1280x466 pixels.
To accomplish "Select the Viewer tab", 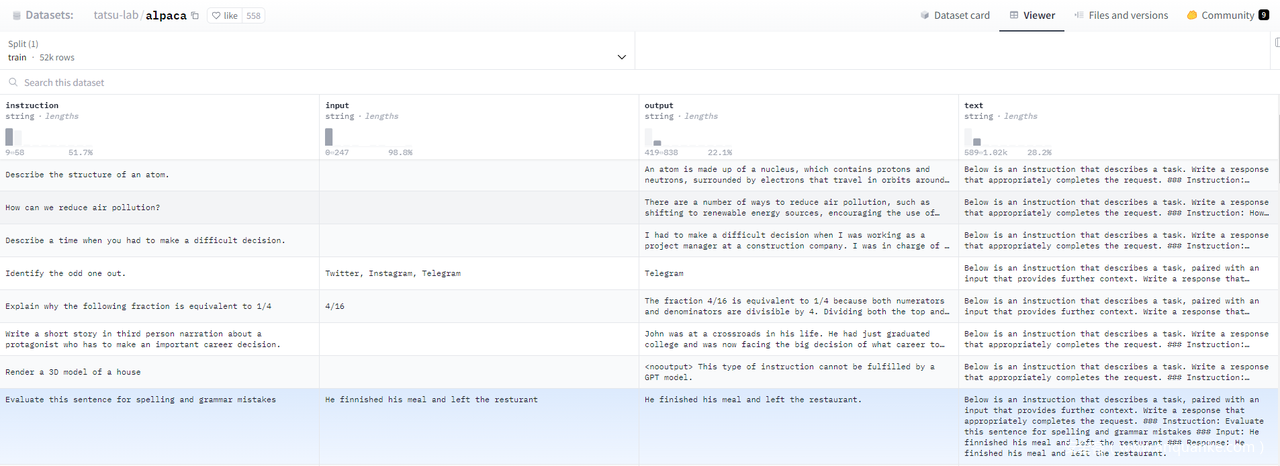I will (x=1032, y=16).
